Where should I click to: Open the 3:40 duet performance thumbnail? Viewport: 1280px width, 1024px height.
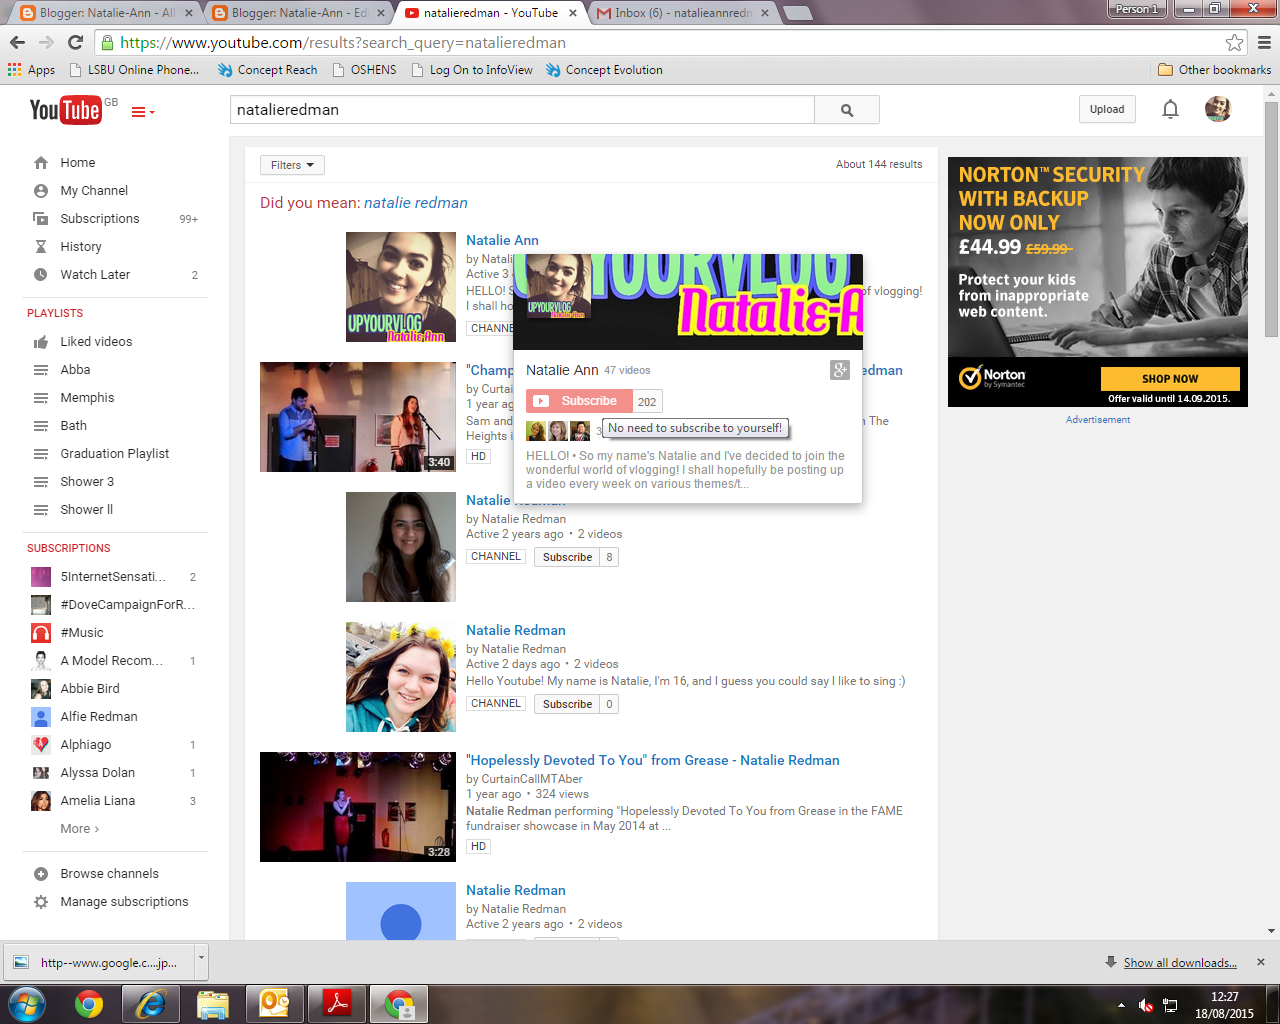(x=358, y=417)
